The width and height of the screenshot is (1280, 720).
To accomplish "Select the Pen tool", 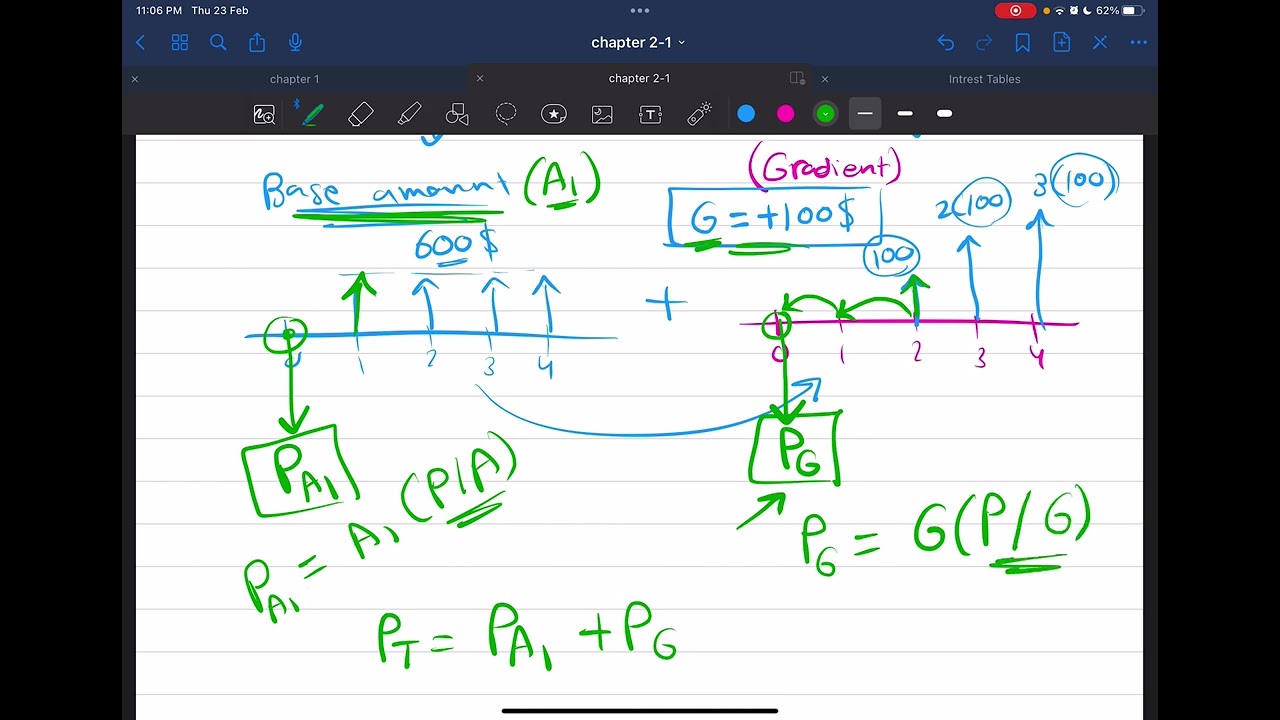I will [312, 114].
